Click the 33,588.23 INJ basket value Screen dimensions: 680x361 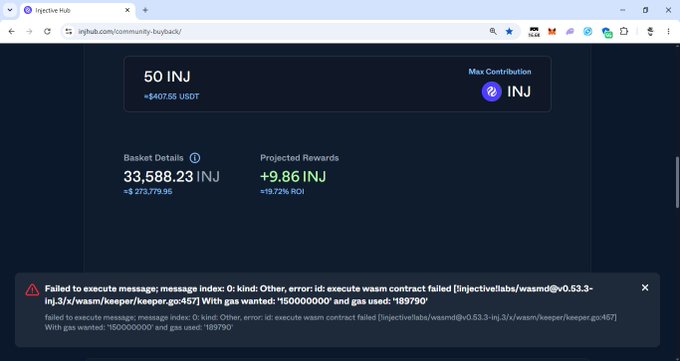tap(172, 177)
